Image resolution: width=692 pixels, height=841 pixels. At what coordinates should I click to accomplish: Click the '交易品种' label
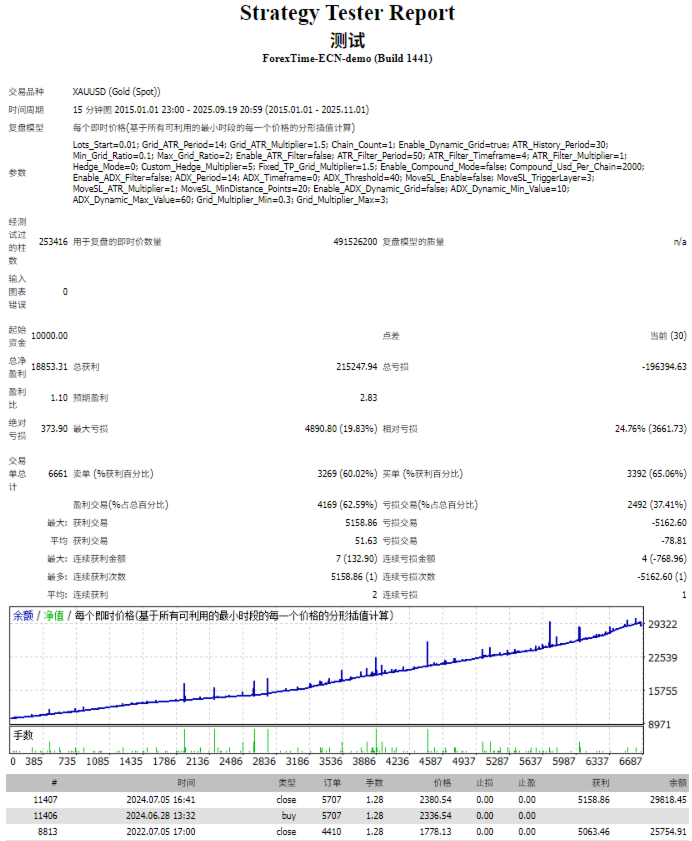(26, 92)
